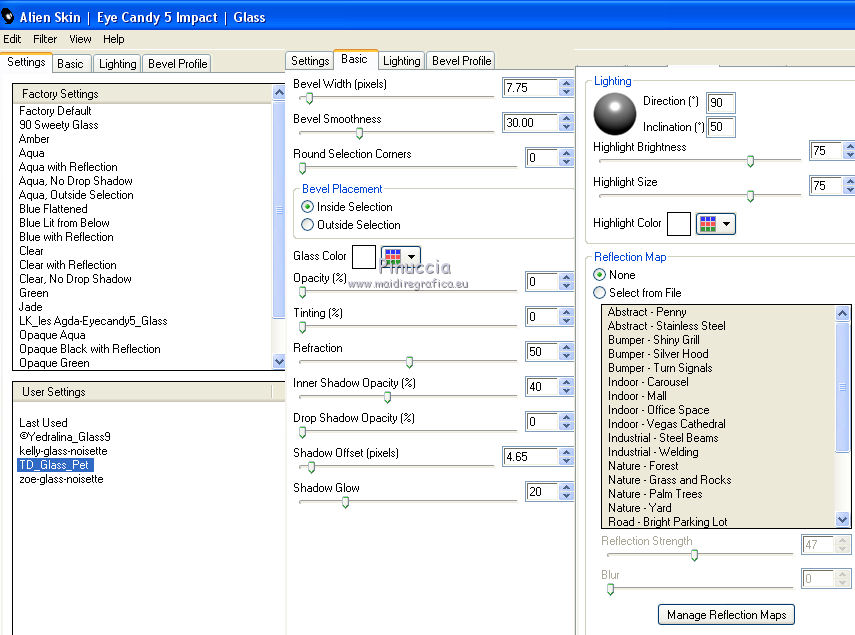Open the Help menu
Viewport: 855px width, 635px height.
[x=113, y=39]
